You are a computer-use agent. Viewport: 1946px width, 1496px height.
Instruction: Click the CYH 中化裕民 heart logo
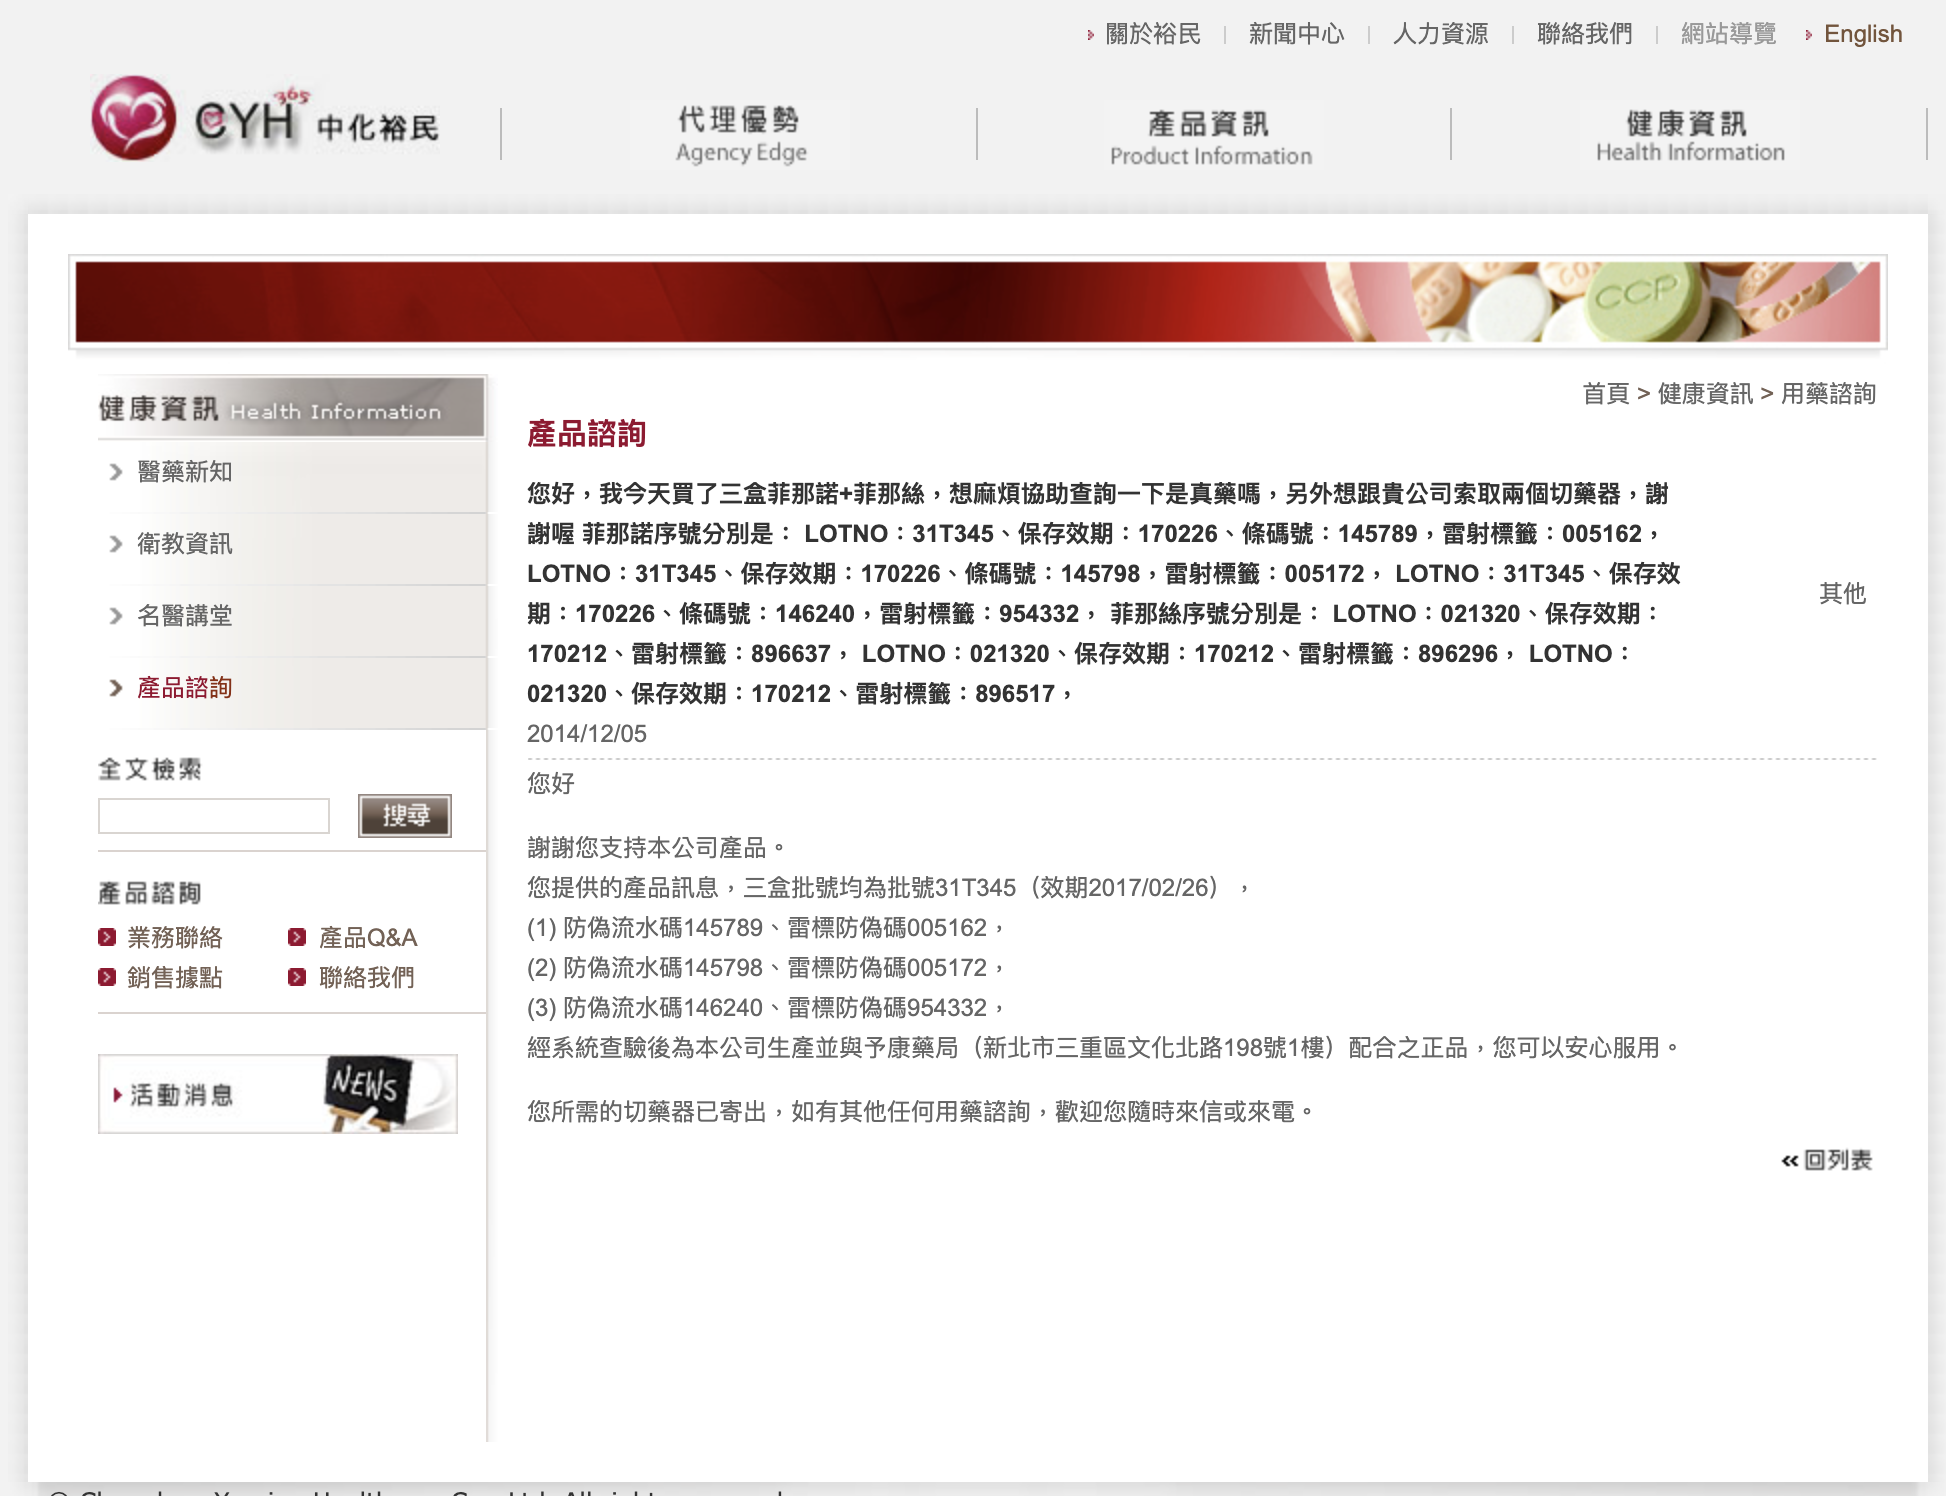(x=265, y=119)
